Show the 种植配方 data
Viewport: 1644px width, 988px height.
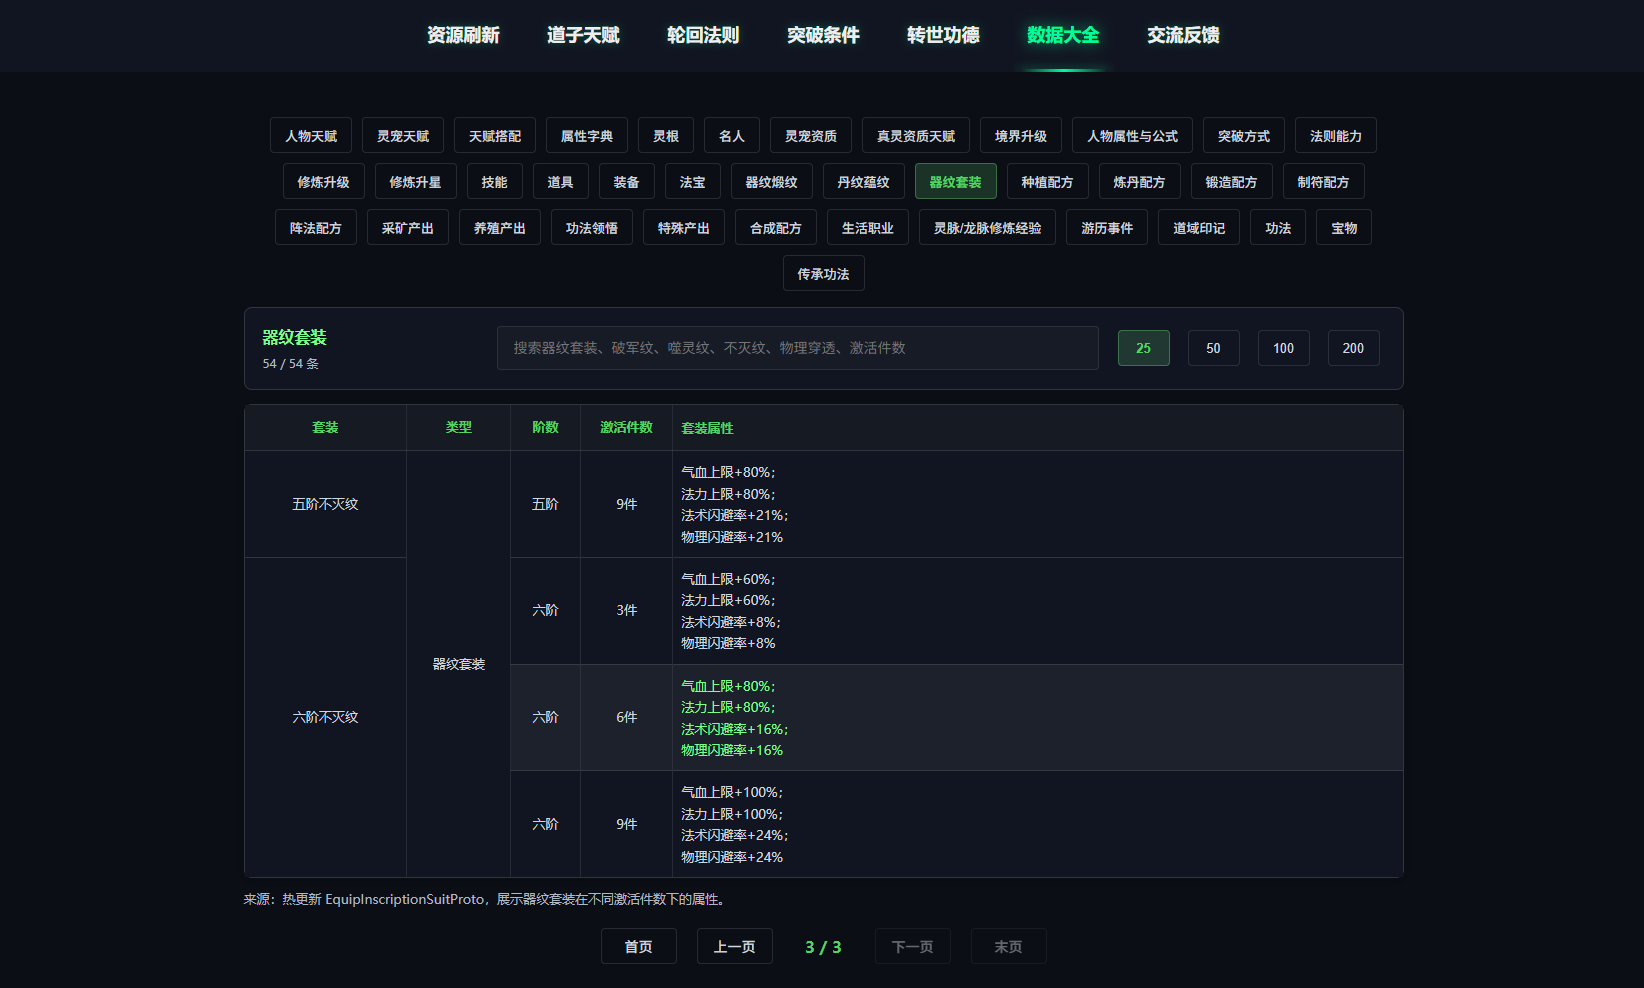tap(1048, 182)
